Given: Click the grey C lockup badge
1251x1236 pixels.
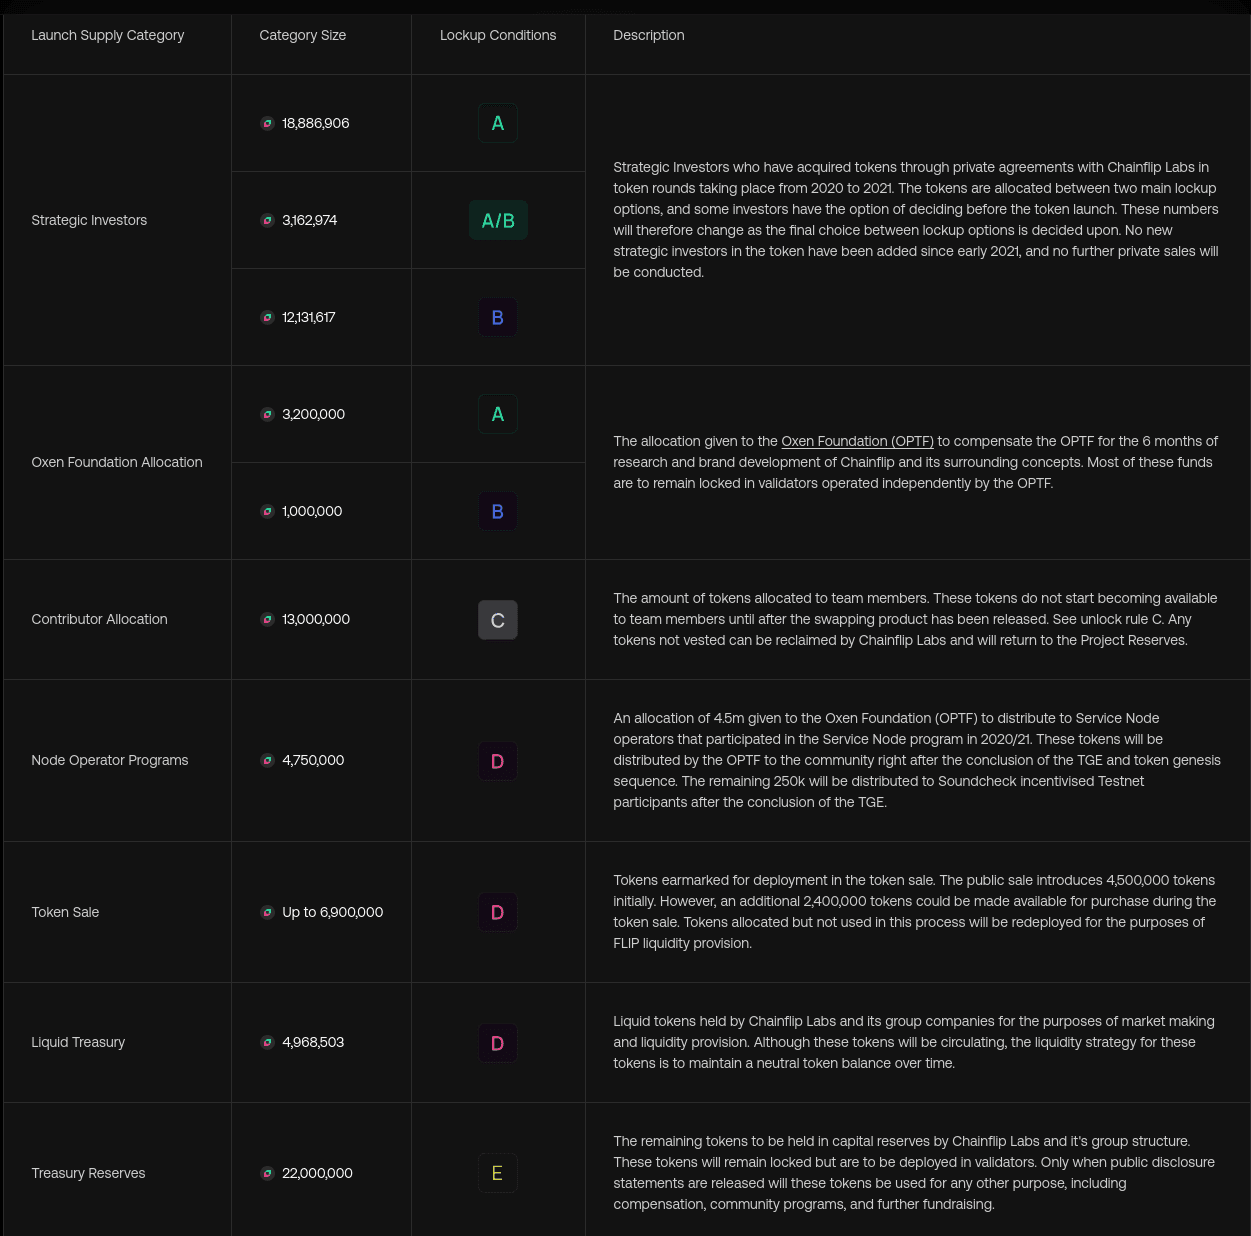Looking at the screenshot, I should pos(498,620).
